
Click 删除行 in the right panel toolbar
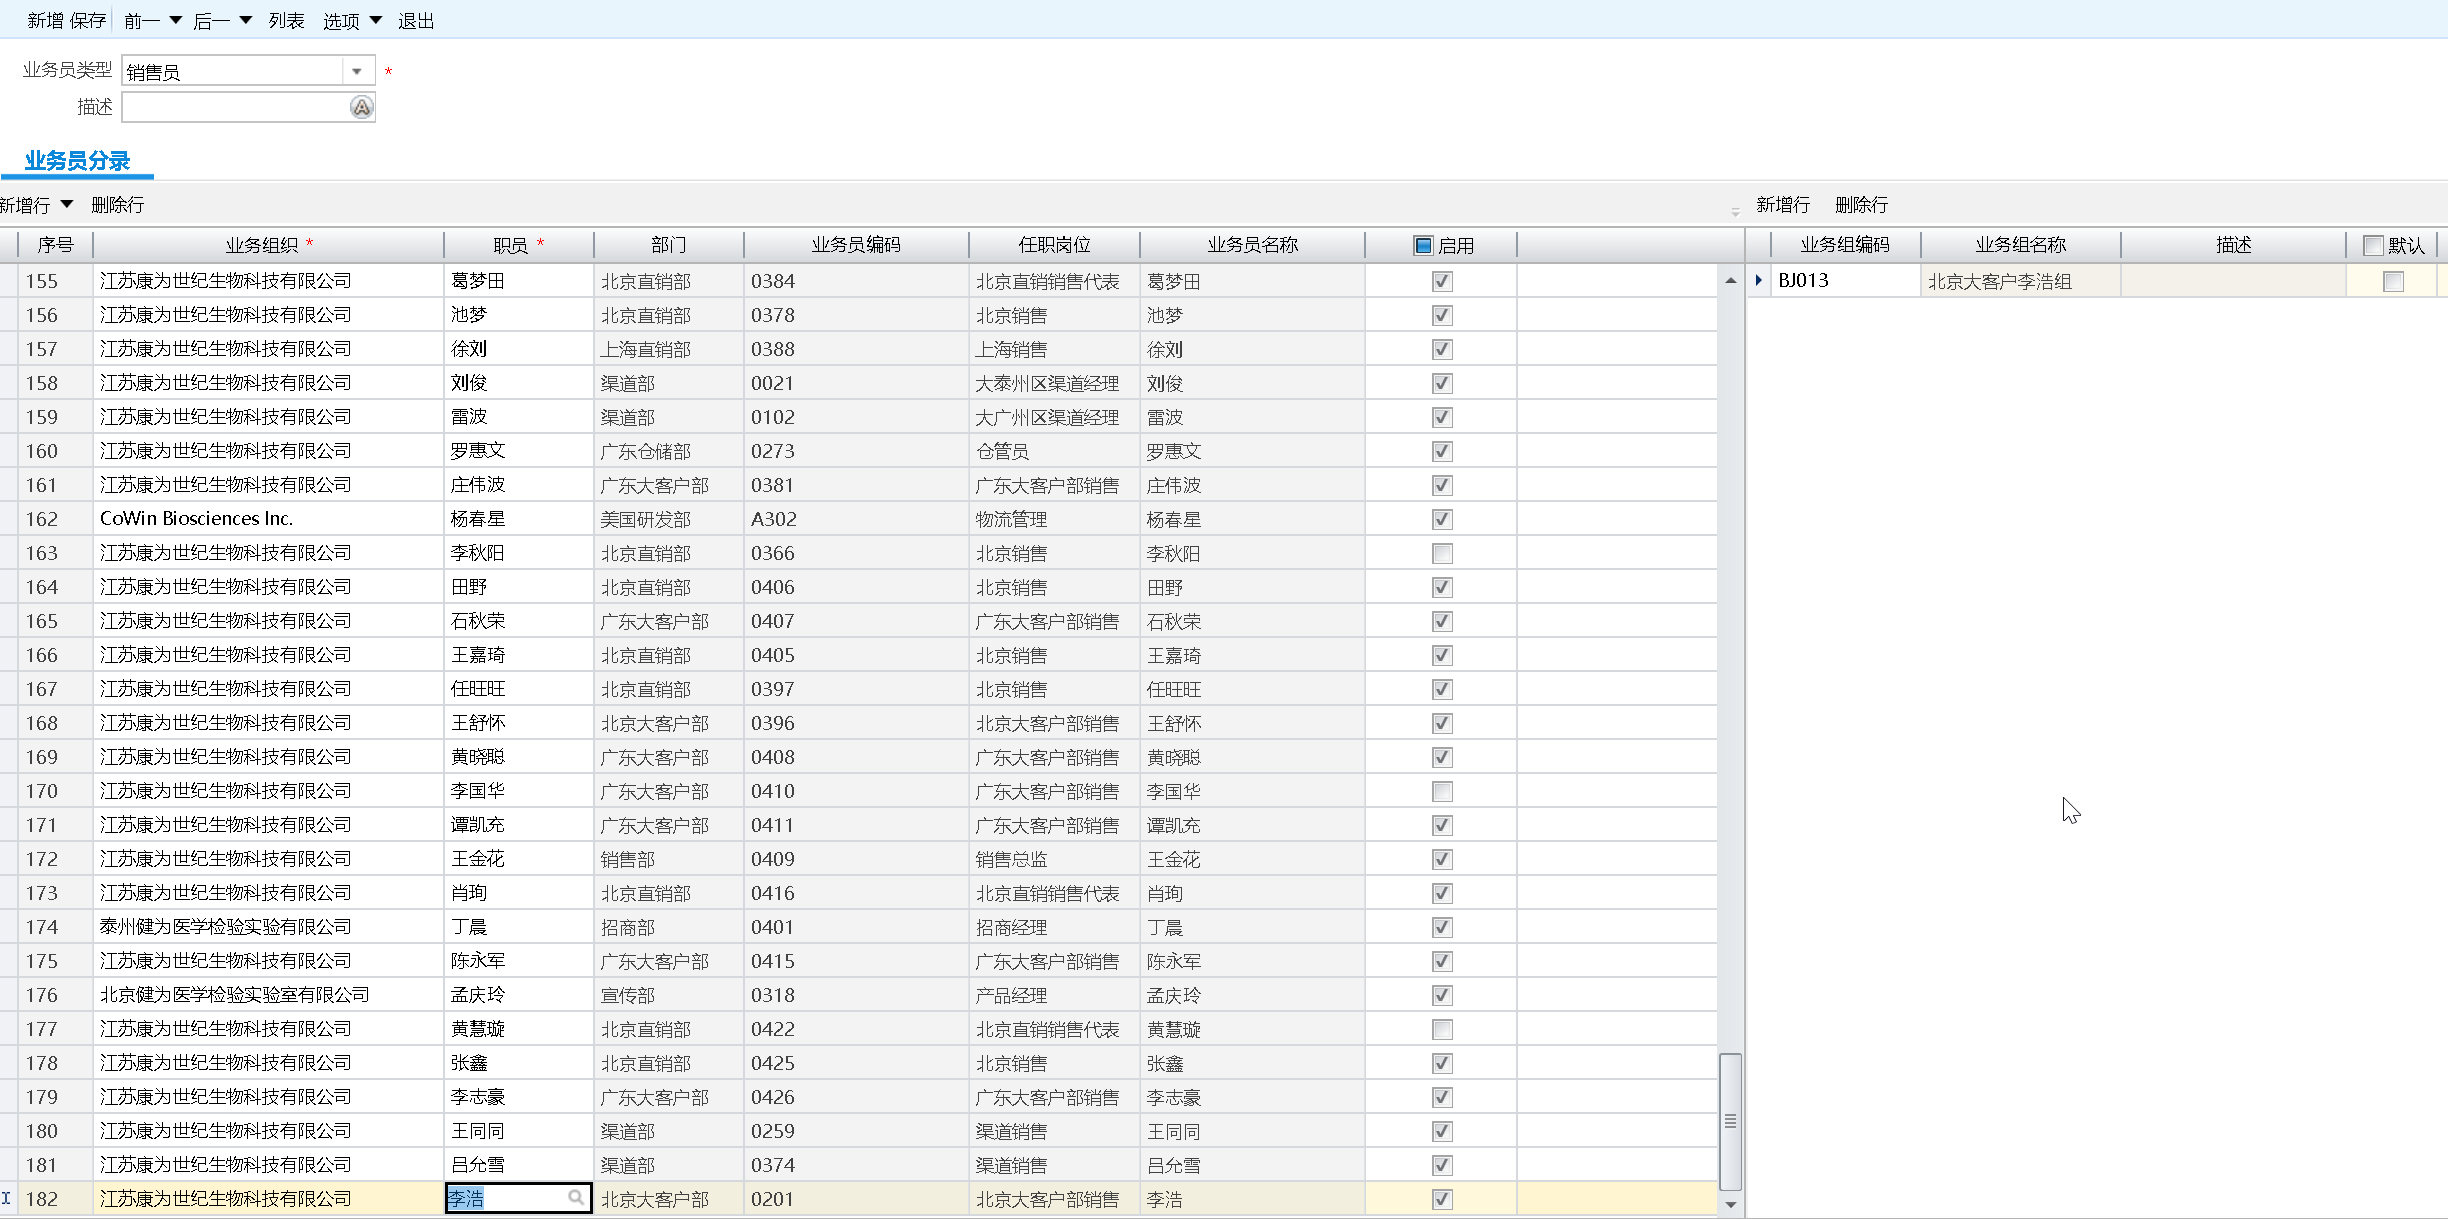pos(1861,205)
